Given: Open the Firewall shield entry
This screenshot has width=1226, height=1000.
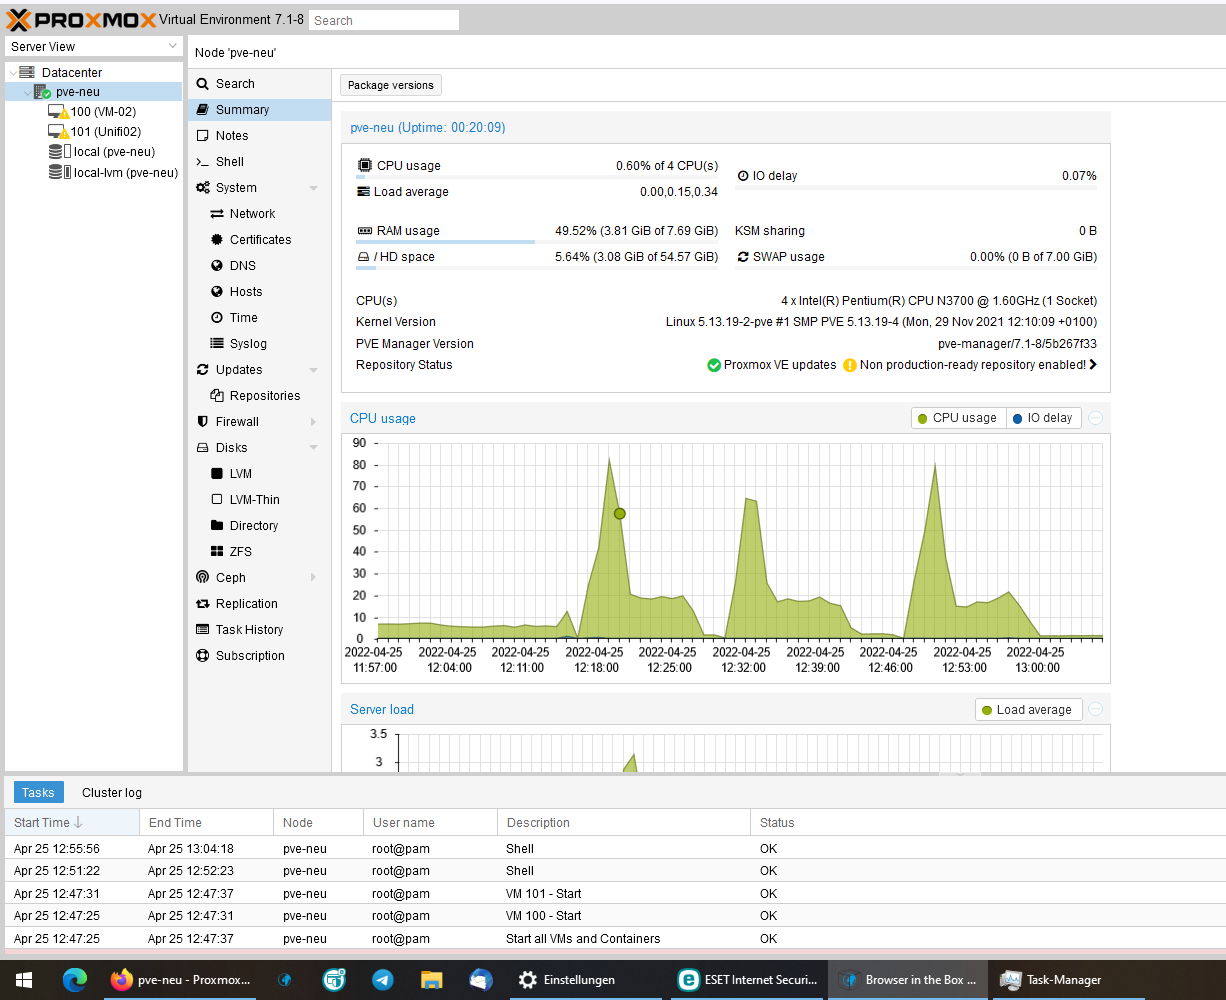Looking at the screenshot, I should [259, 422].
